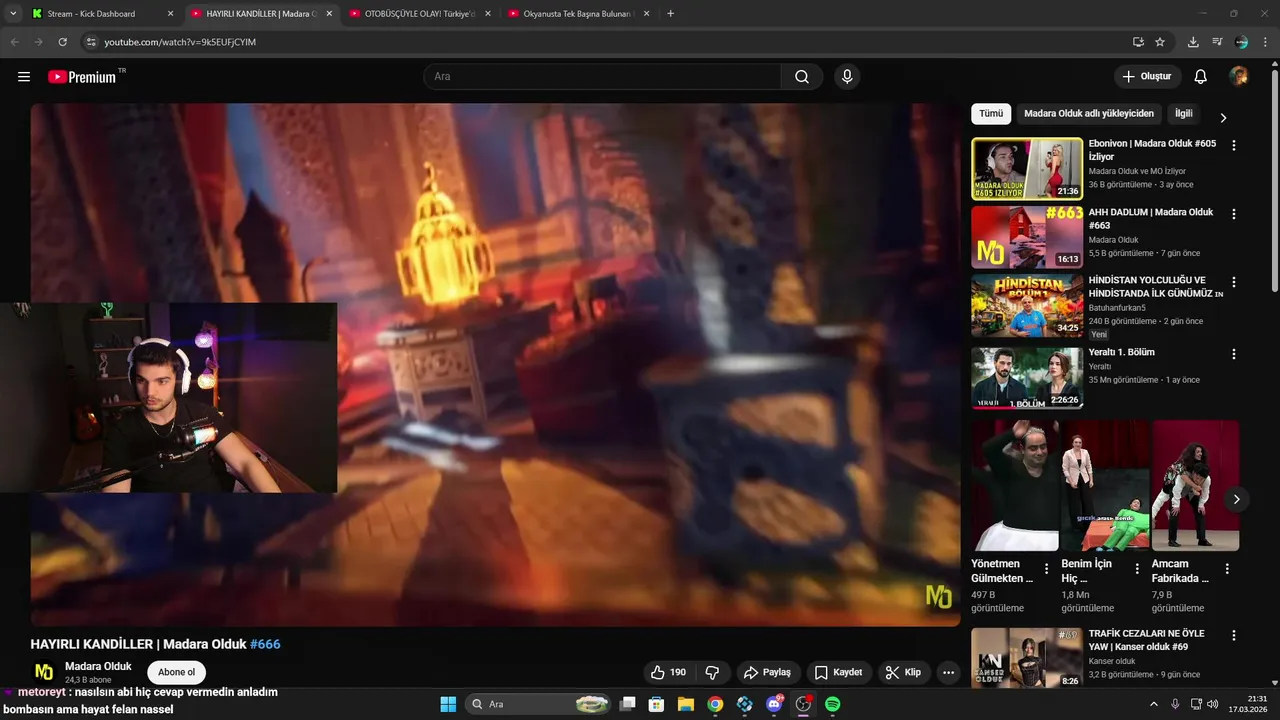Open options for AHH DADLUM #663 video
This screenshot has width=1280, height=720.
coord(1233,214)
